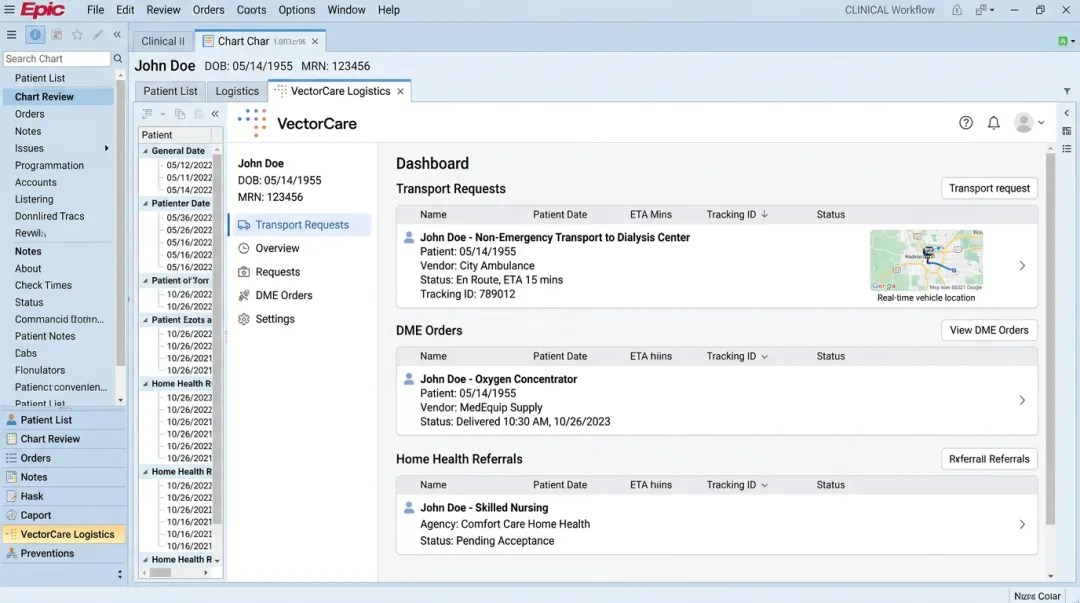
Task: Open the window layout dropdown in title bar
Action: tap(984, 10)
